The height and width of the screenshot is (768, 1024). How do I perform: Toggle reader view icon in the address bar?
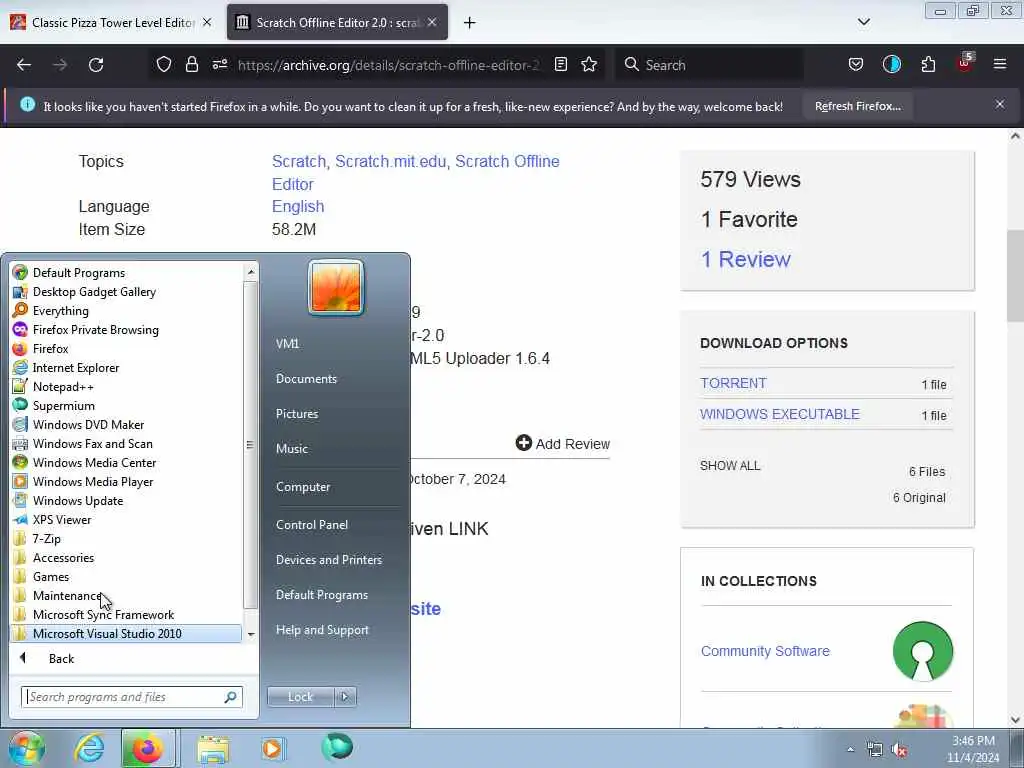(x=560, y=64)
